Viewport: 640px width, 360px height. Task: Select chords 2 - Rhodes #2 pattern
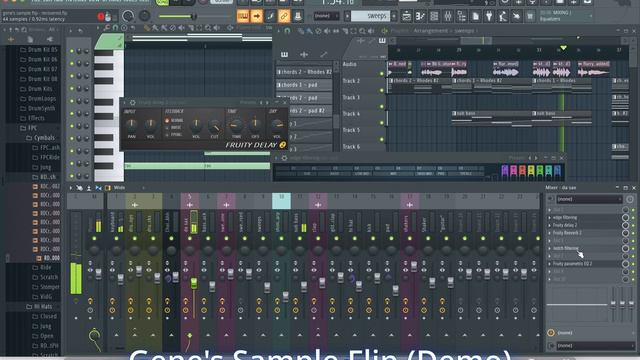(x=304, y=72)
